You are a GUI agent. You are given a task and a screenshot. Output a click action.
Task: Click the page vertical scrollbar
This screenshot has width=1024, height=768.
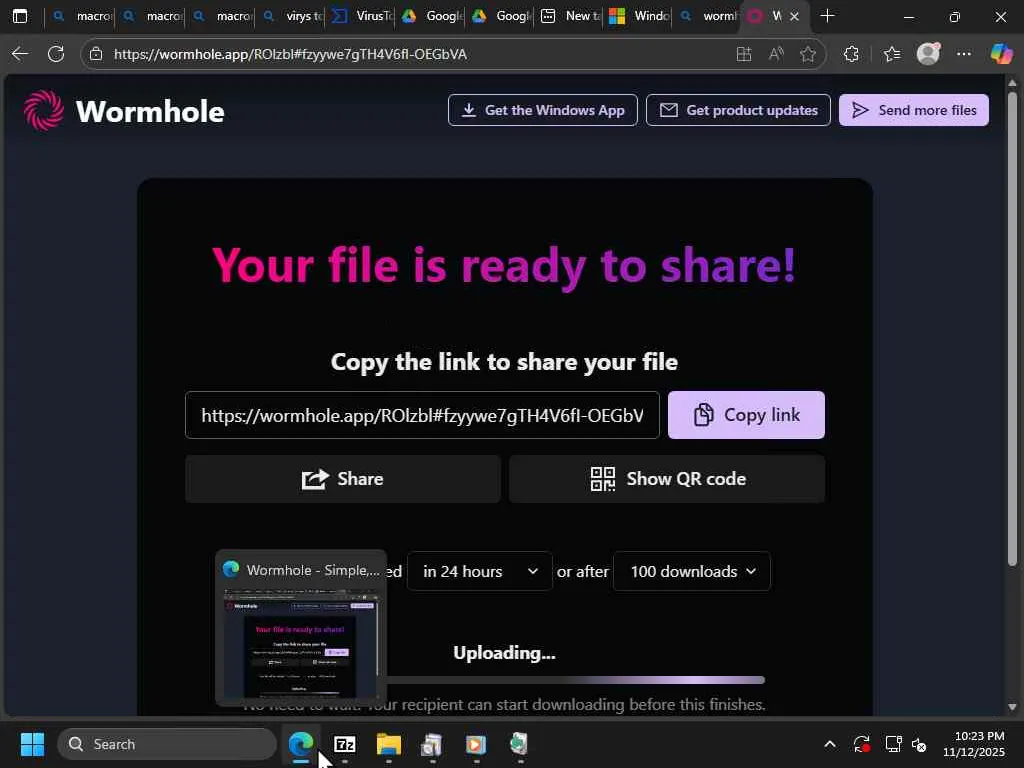[x=1012, y=328]
